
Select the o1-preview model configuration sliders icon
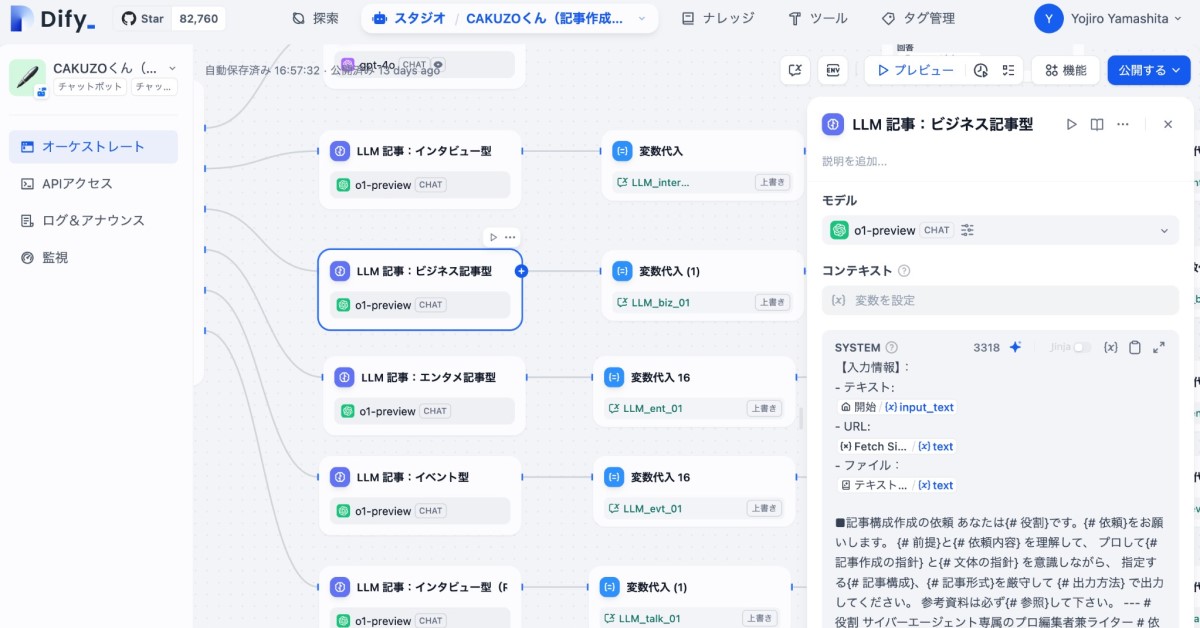tap(967, 230)
